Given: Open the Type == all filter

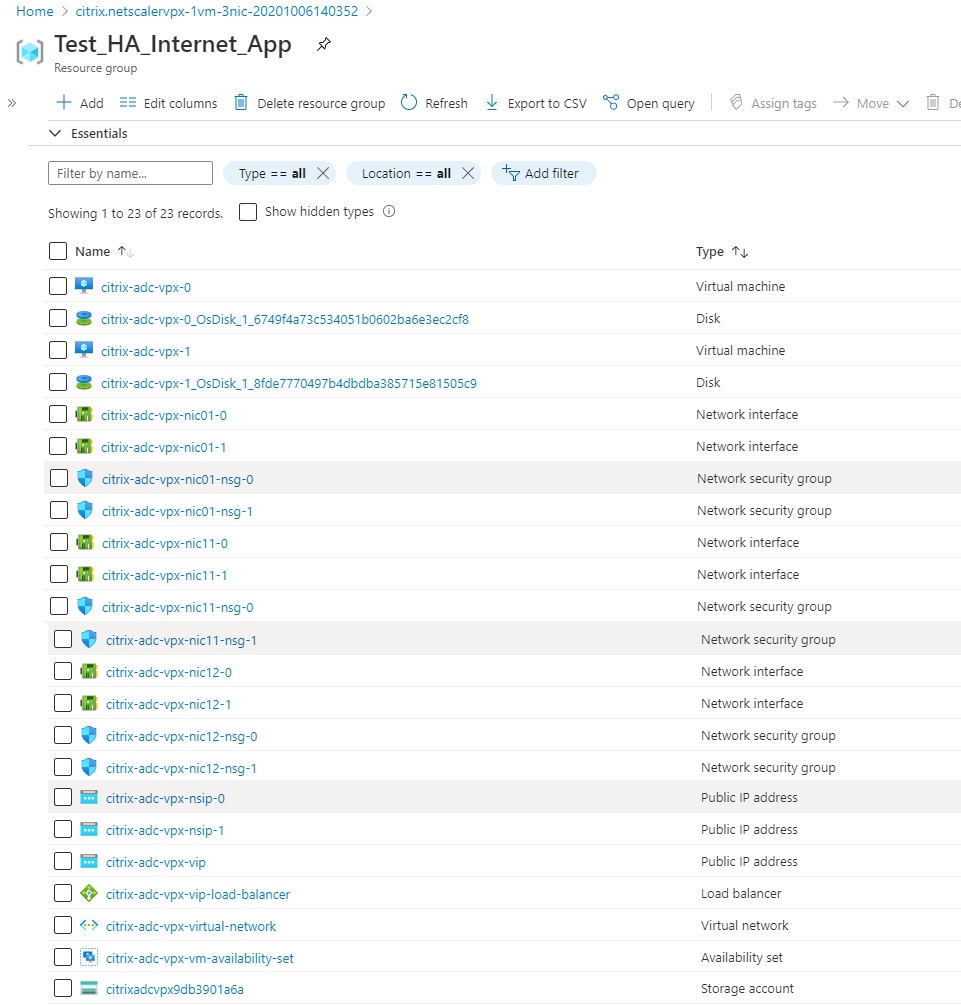Looking at the screenshot, I should [272, 173].
